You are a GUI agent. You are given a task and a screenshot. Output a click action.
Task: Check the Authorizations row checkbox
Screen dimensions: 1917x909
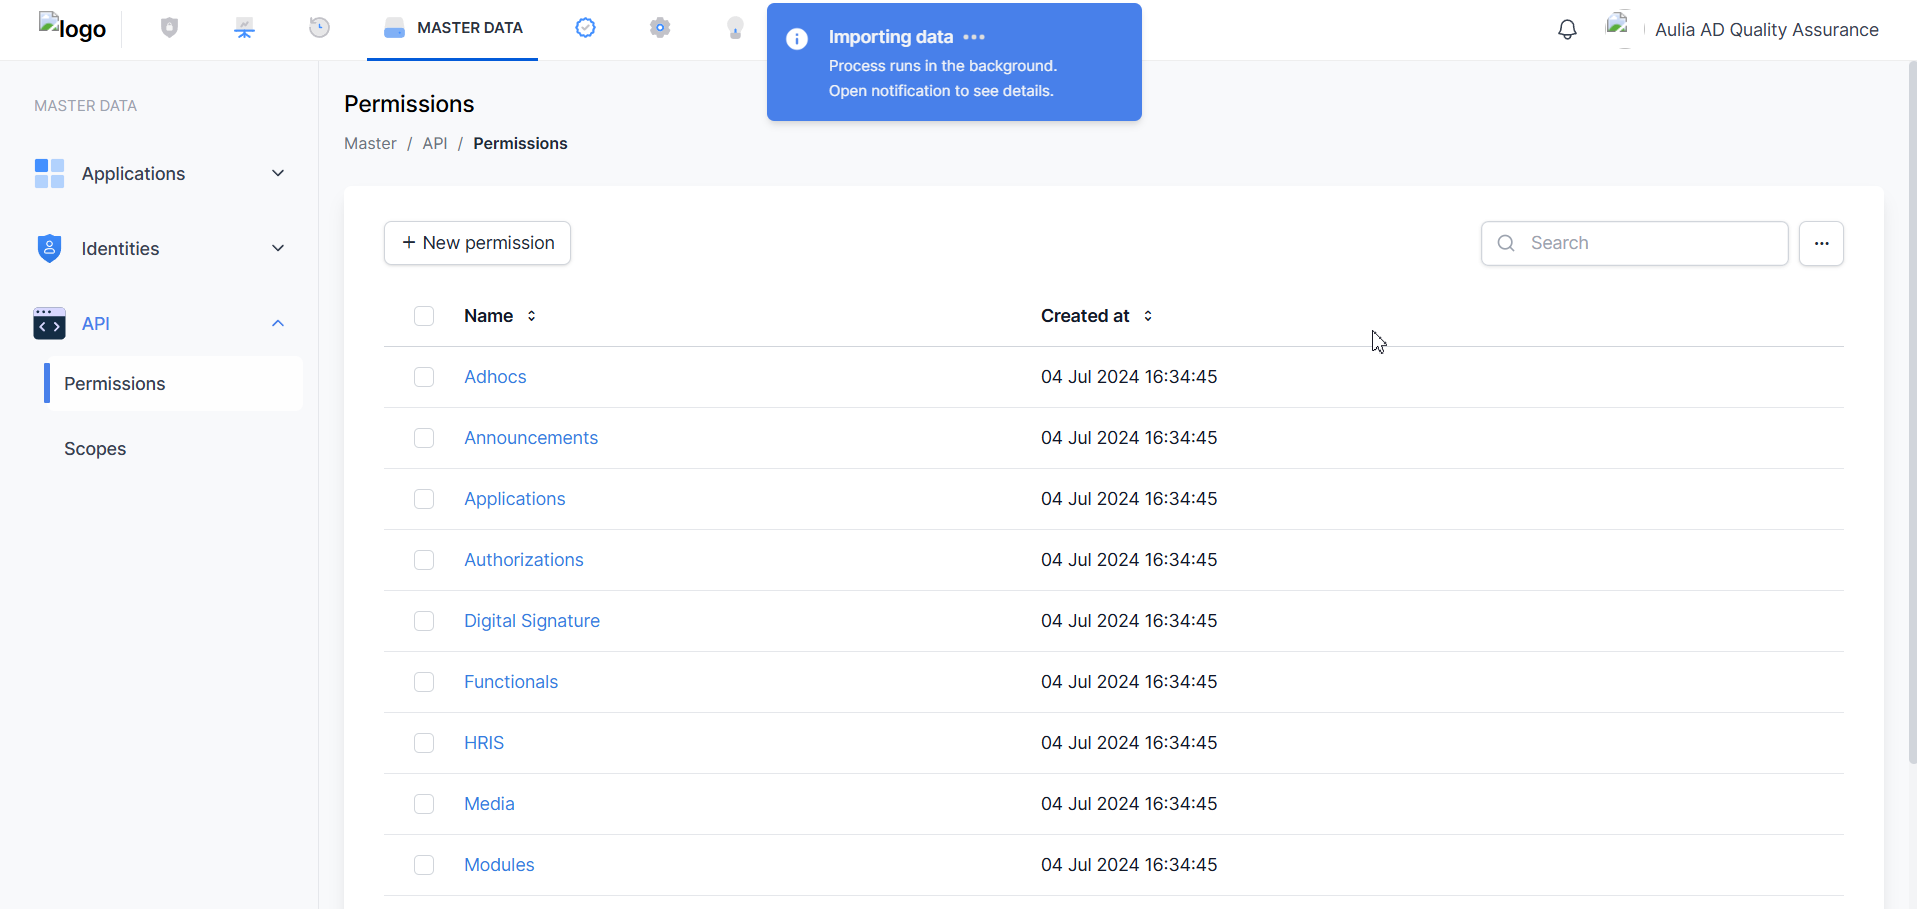[x=424, y=560]
